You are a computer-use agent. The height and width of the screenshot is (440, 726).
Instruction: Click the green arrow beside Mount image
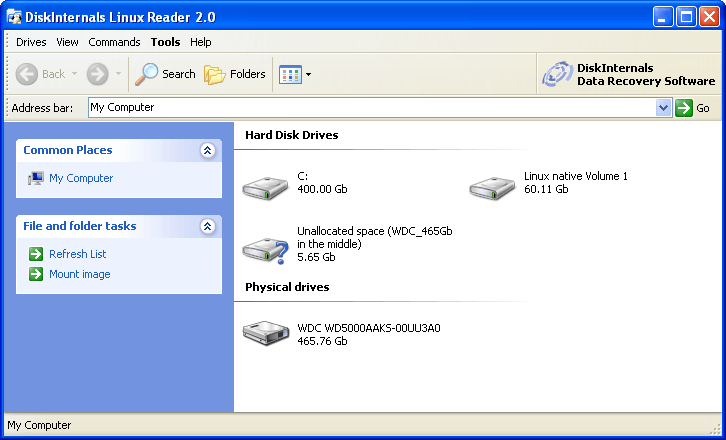coord(36,274)
